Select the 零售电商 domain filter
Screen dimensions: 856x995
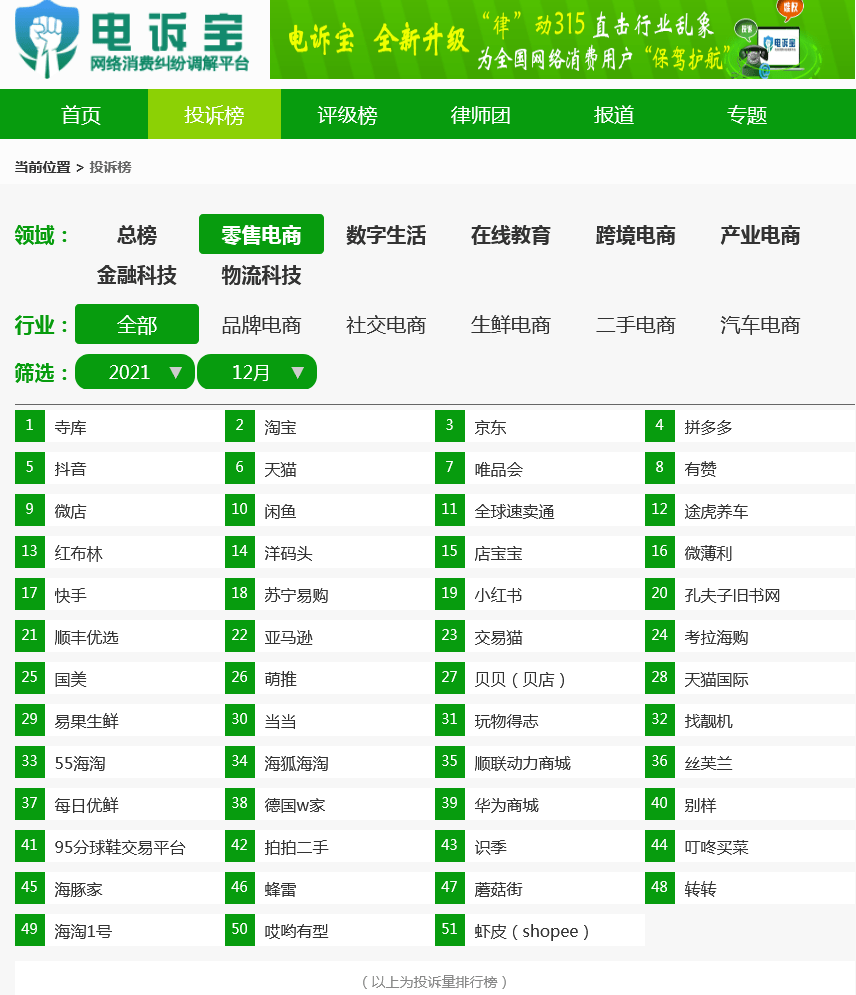(261, 235)
